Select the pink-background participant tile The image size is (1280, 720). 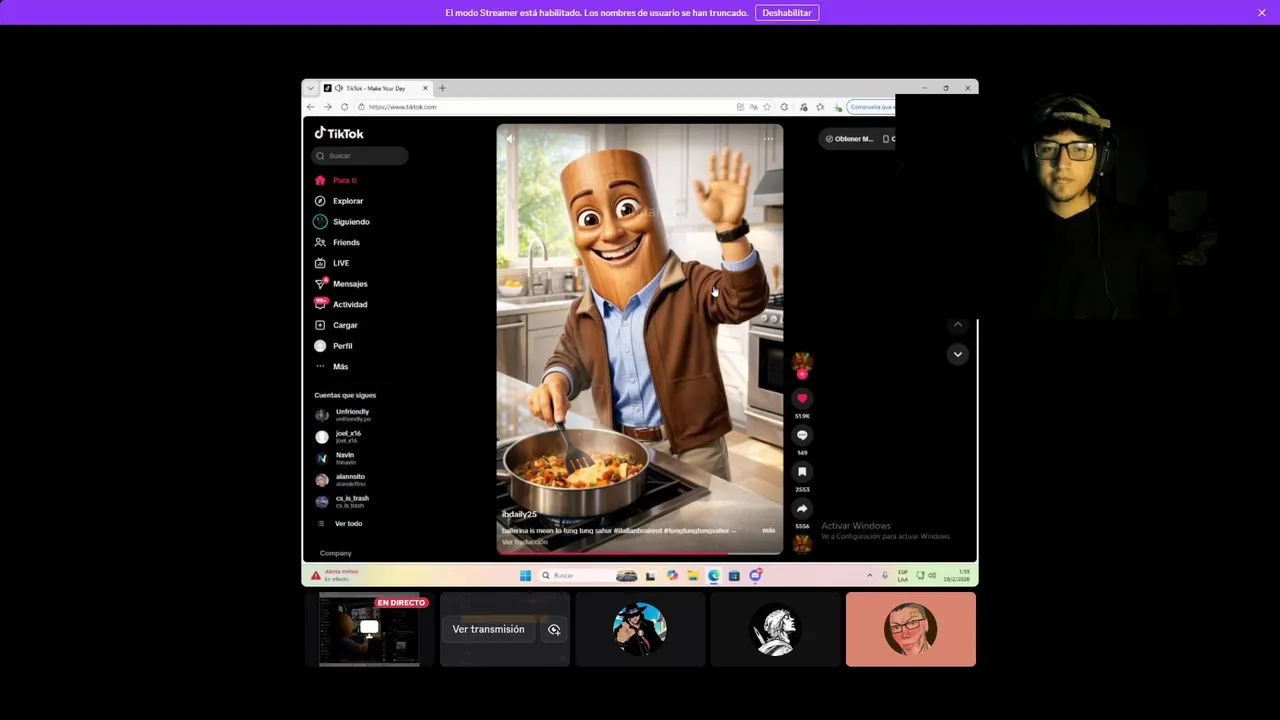click(910, 629)
